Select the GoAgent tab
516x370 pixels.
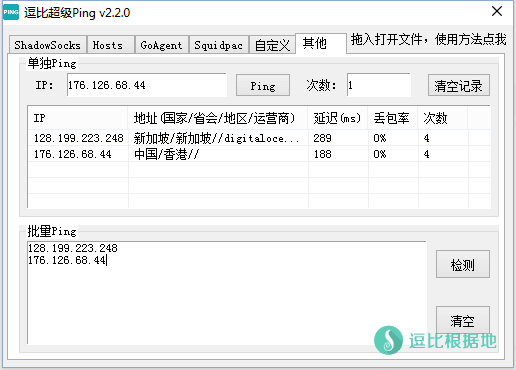tap(162, 45)
